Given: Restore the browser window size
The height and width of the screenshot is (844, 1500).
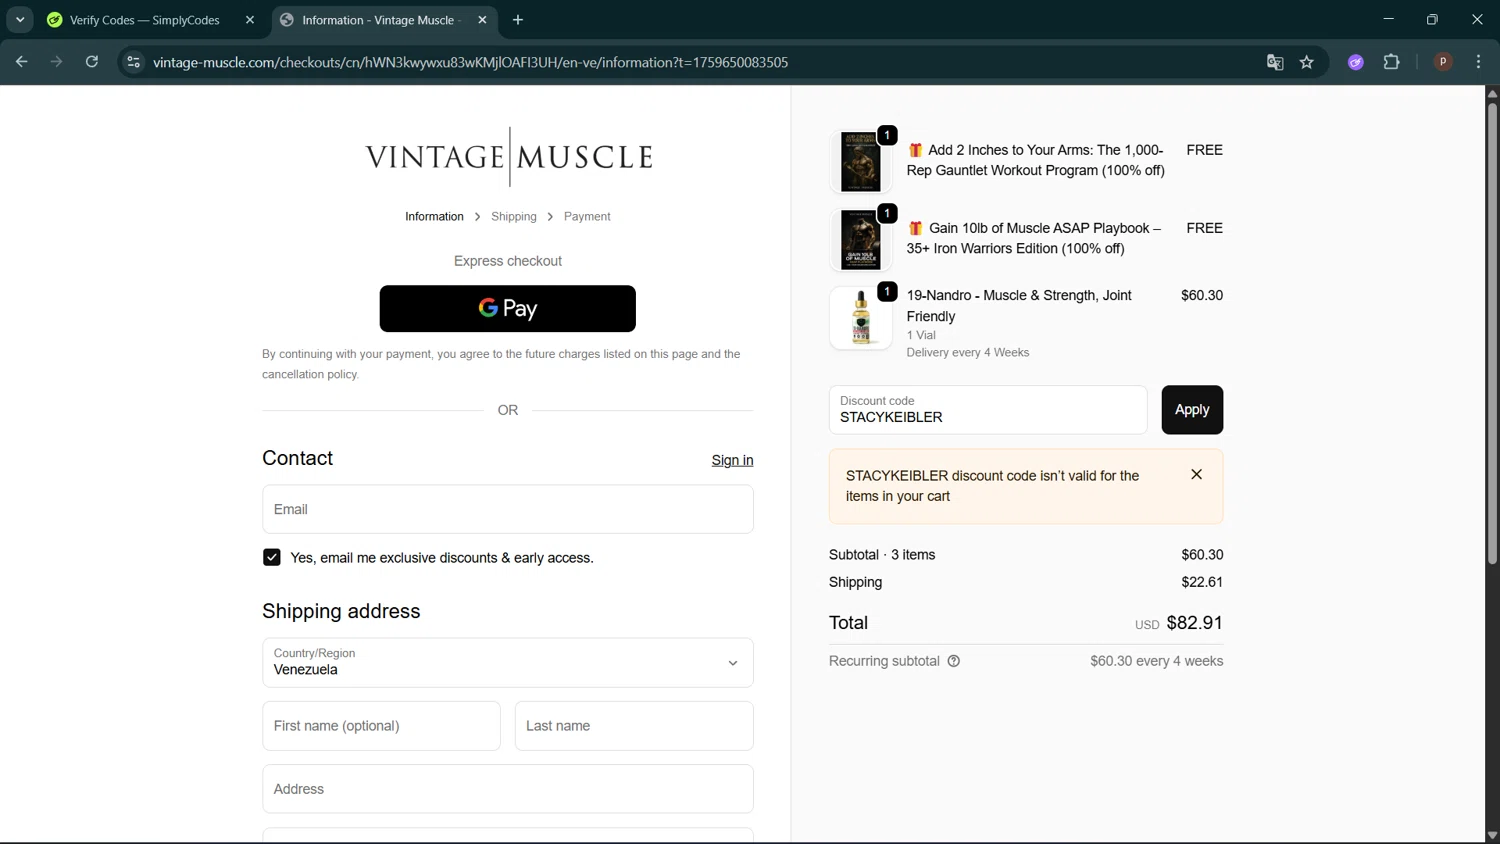Looking at the screenshot, I should [x=1432, y=20].
